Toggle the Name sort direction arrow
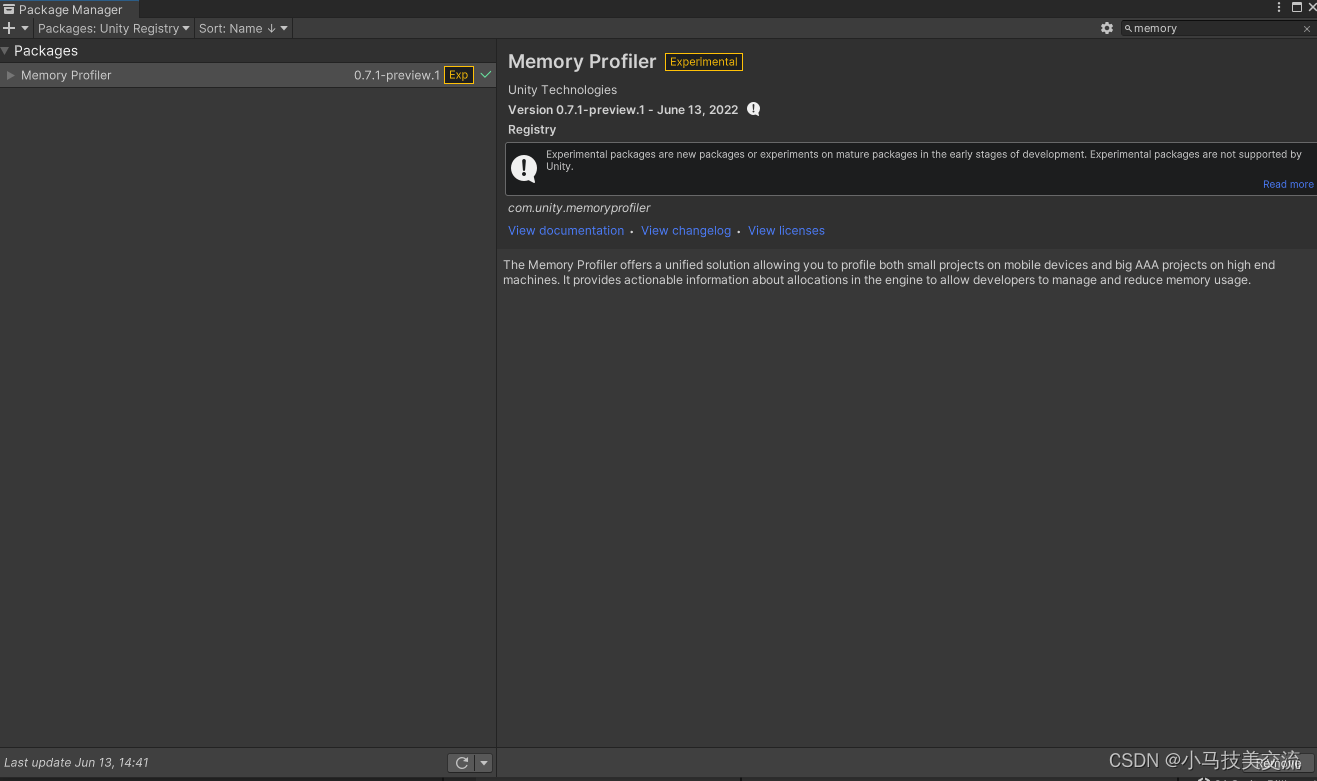 point(270,28)
